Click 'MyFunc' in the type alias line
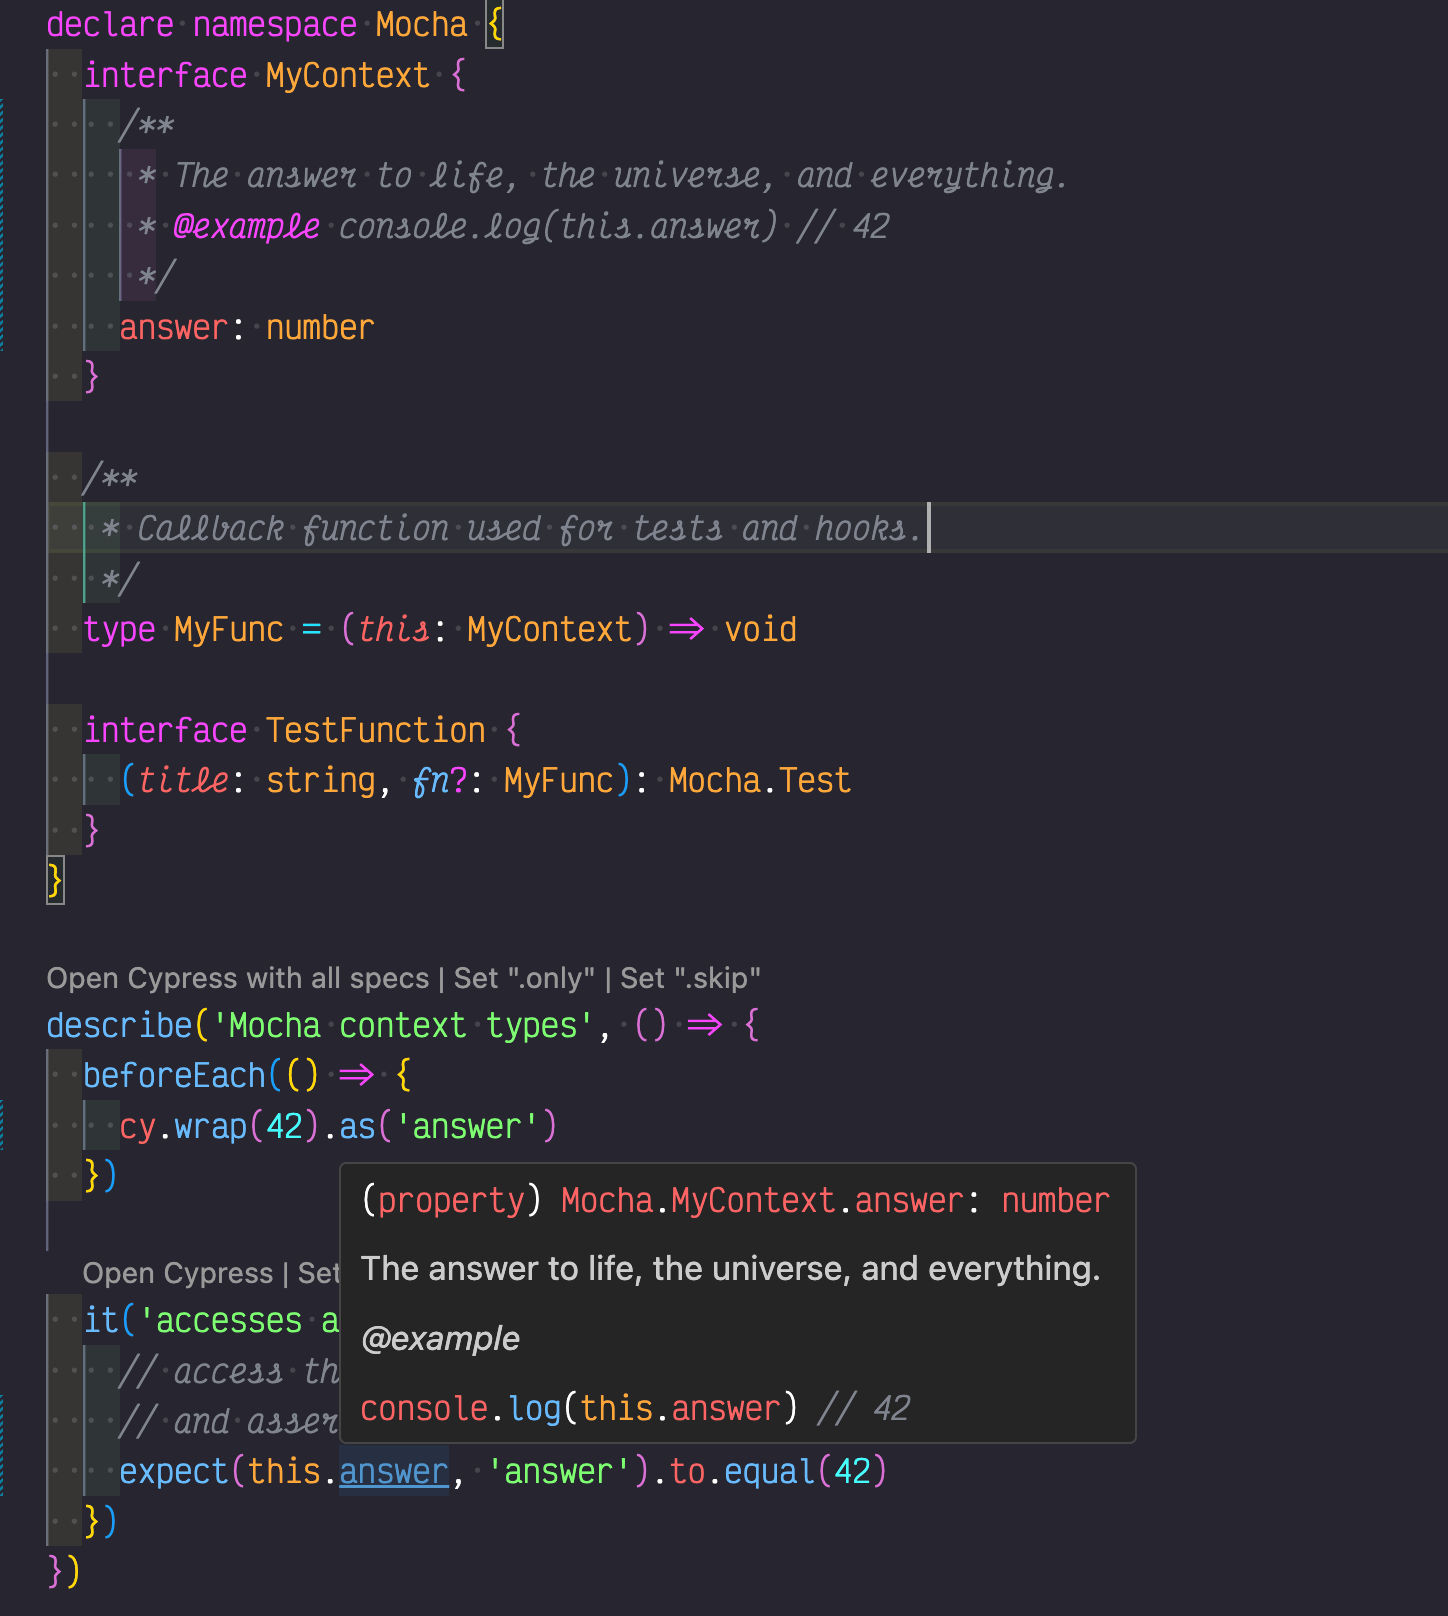Screen dimensions: 1448x1616 pos(229,630)
